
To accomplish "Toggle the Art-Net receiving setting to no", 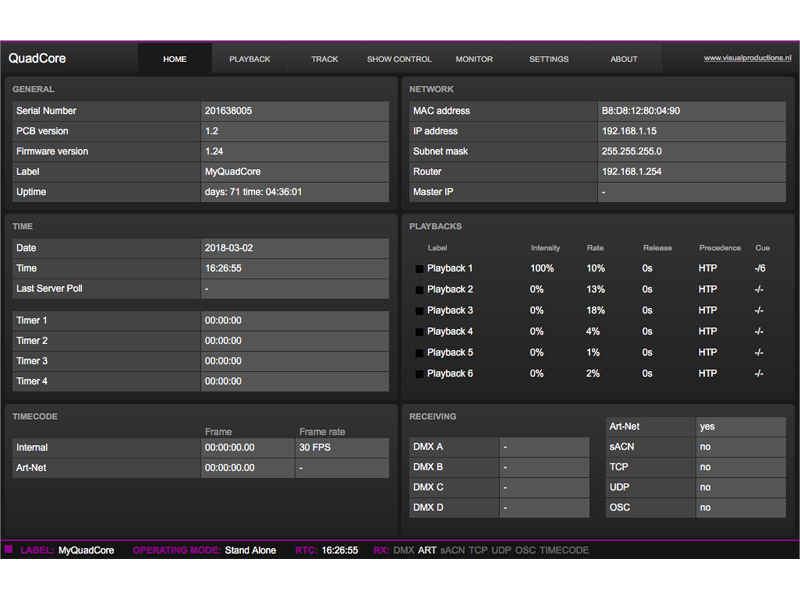I will pyautogui.click(x=741, y=425).
